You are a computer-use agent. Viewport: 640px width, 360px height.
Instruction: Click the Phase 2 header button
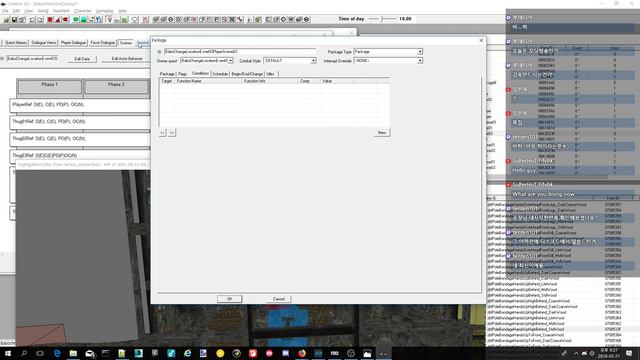click(116, 86)
